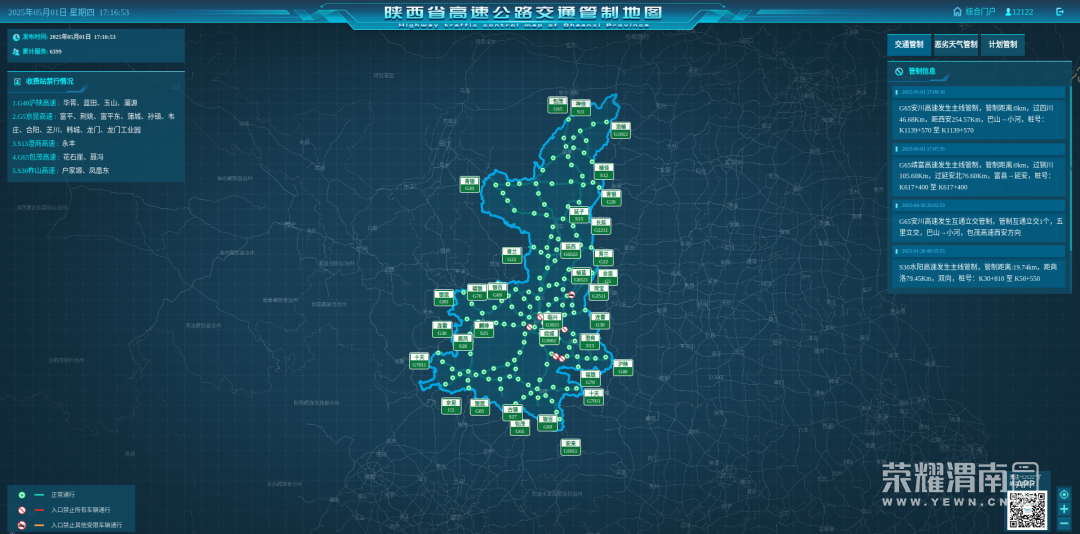Open the S30水阳高速 control notice entry
The height and width of the screenshot is (534, 1080).
(x=979, y=272)
